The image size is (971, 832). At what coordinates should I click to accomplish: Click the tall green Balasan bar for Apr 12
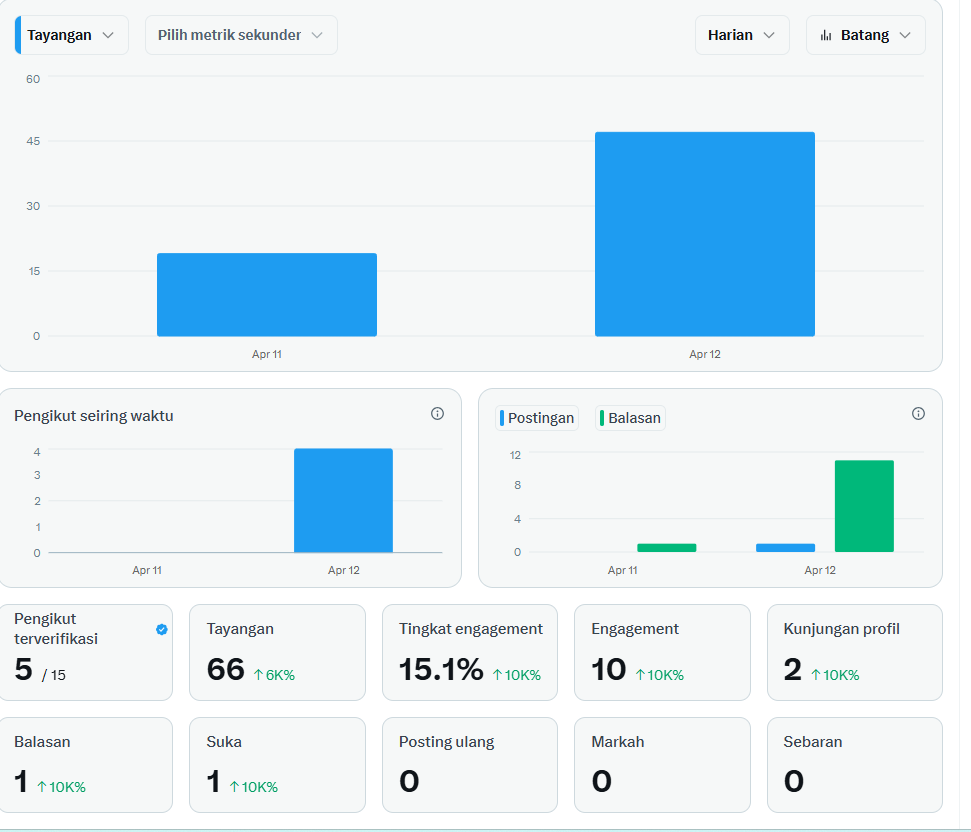coord(864,506)
